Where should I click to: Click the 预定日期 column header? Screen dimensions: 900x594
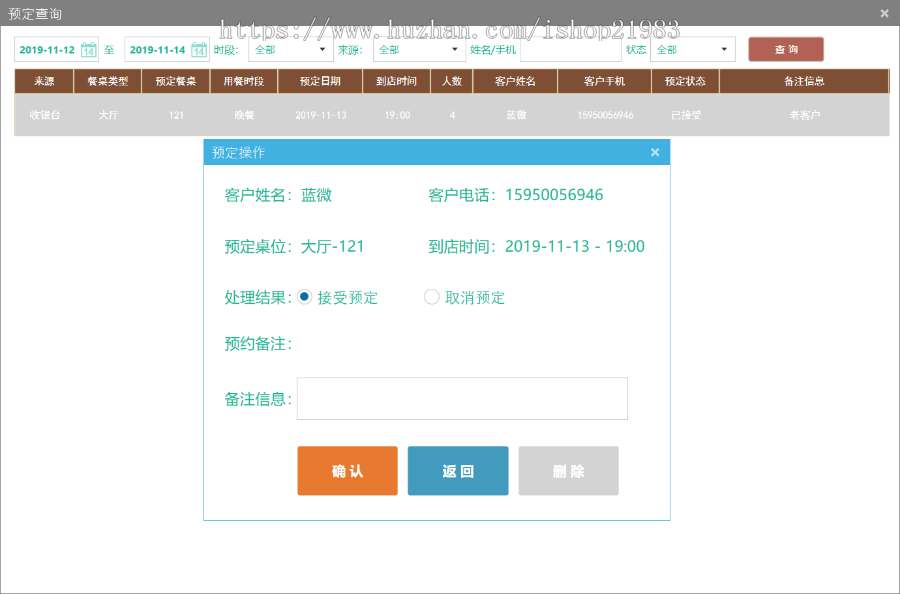[319, 81]
